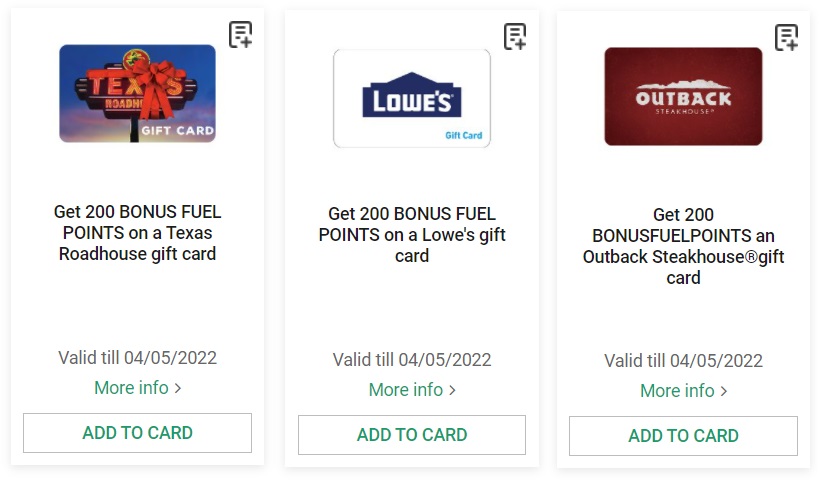Screen dimensions: 820x480
Task: Open the Texas Roadhouse gift card image
Action: [x=138, y=94]
